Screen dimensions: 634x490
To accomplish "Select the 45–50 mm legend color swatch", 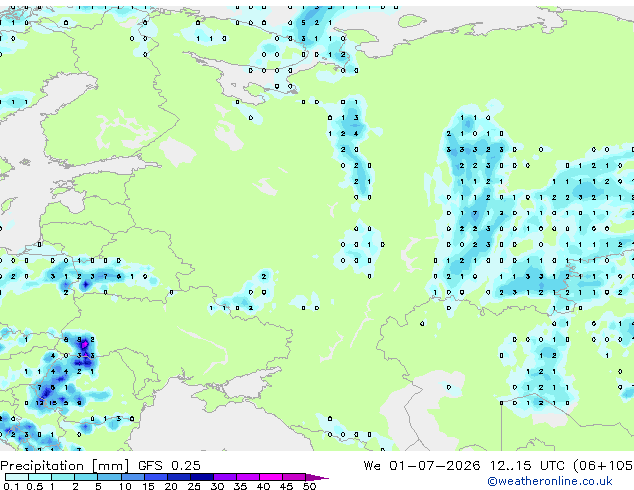I will 294,477.
